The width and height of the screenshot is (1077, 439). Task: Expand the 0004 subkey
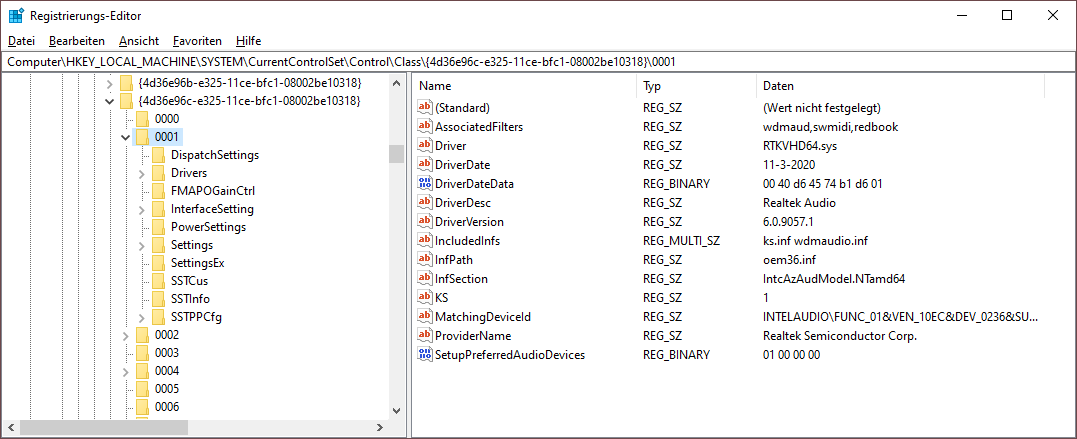click(126, 371)
